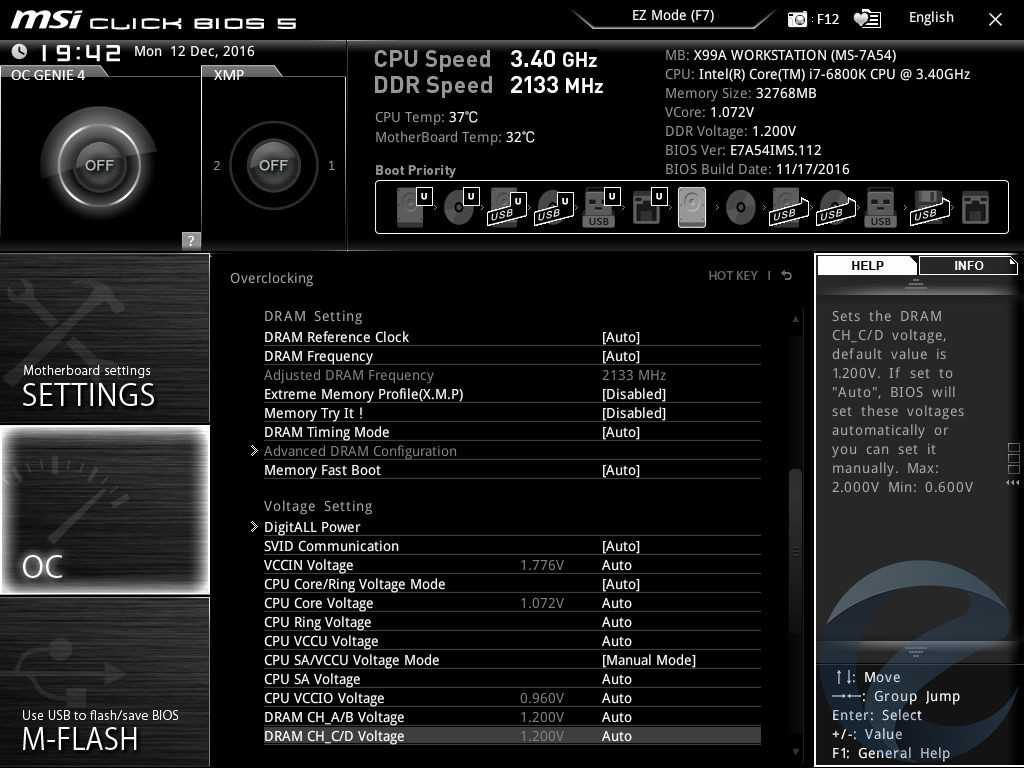Switch to the HELP tab
This screenshot has width=1024, height=768.
867,265
